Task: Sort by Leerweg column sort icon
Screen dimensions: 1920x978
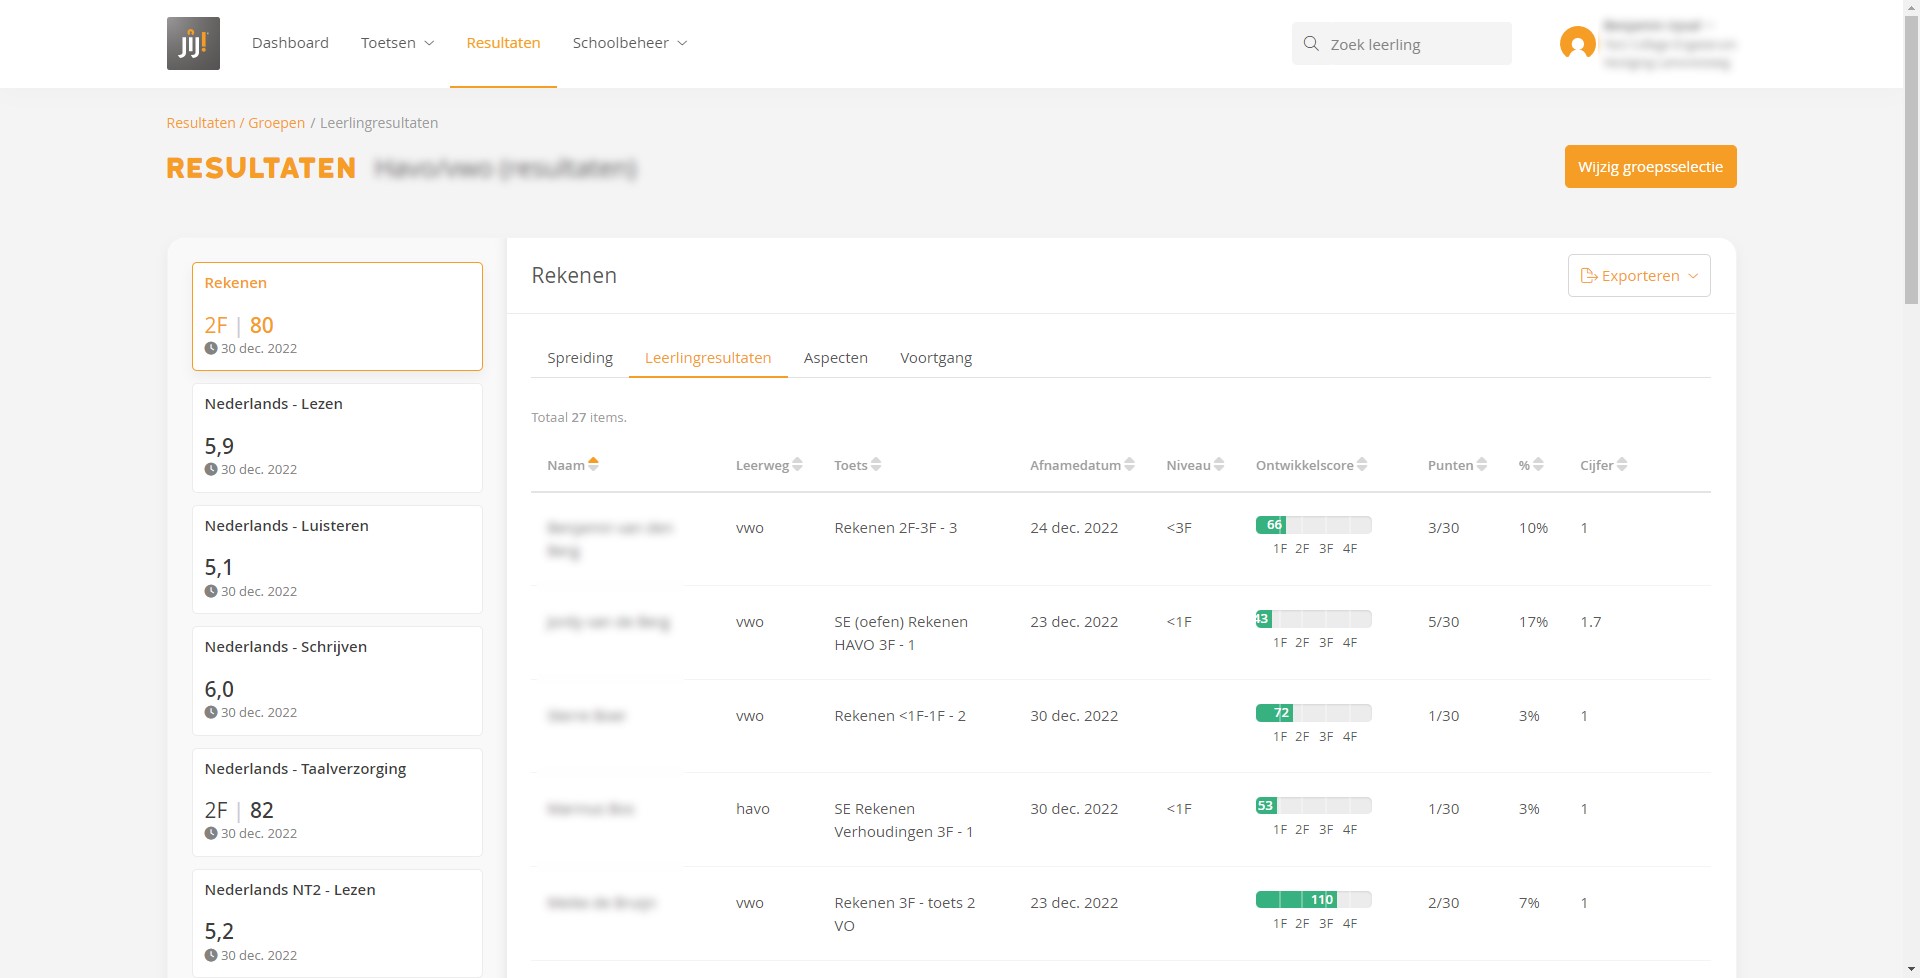Action: pyautogui.click(x=797, y=465)
